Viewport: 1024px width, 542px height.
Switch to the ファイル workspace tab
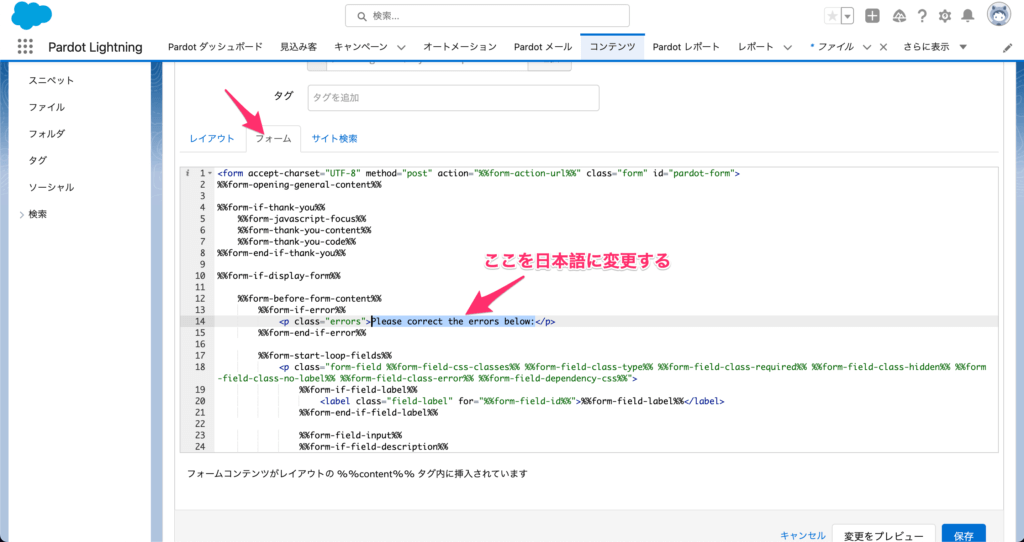835,46
